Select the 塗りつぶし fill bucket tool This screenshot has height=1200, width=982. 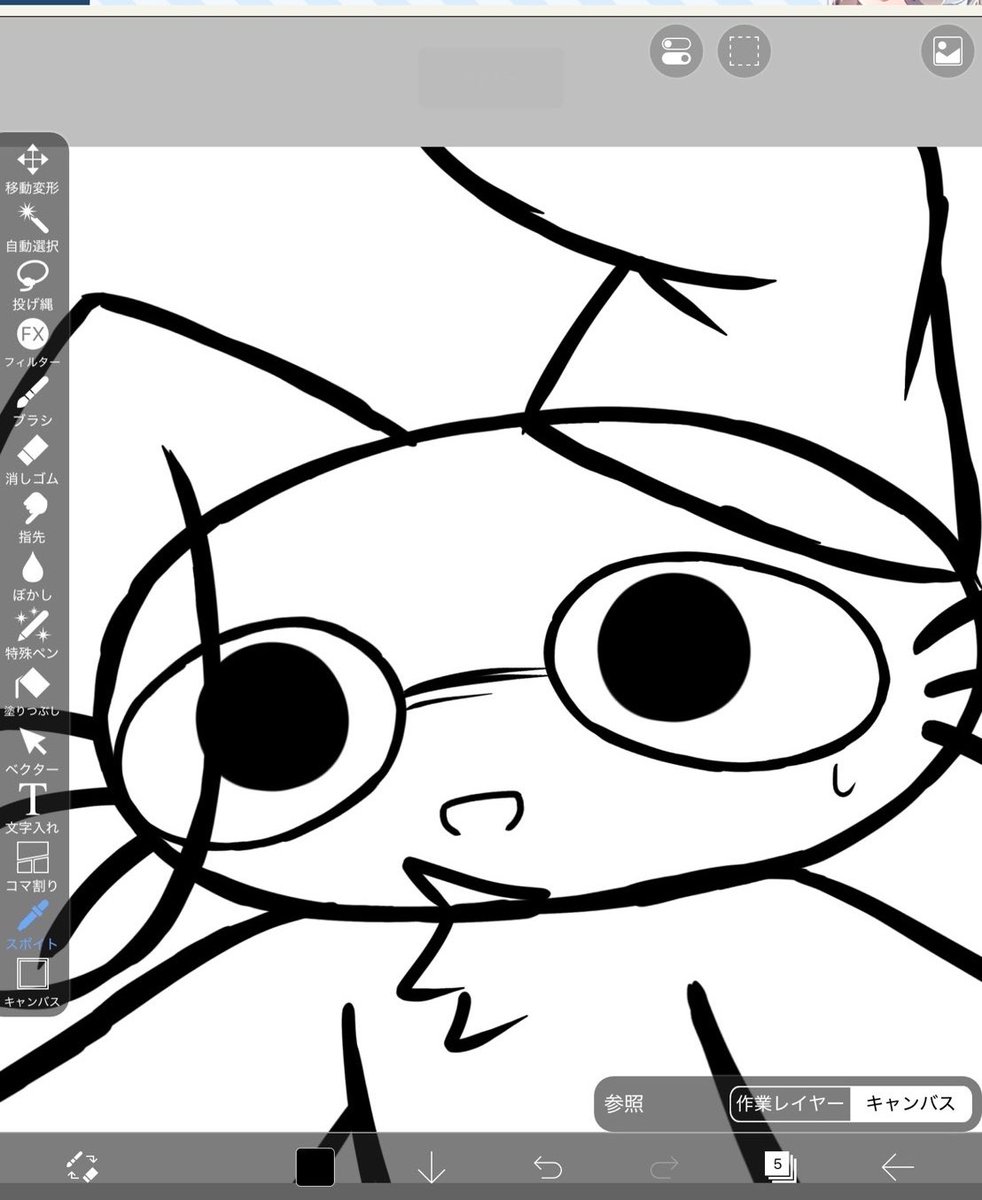coord(32,692)
